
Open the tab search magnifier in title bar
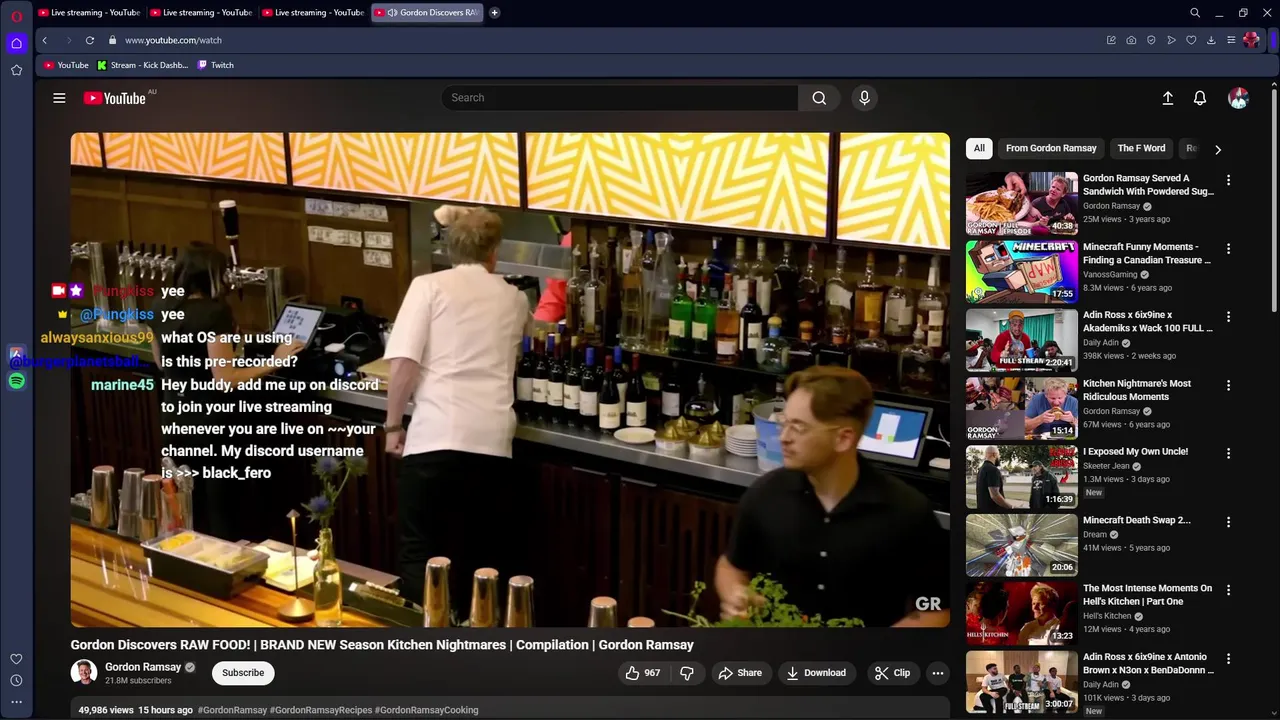coord(1195,13)
